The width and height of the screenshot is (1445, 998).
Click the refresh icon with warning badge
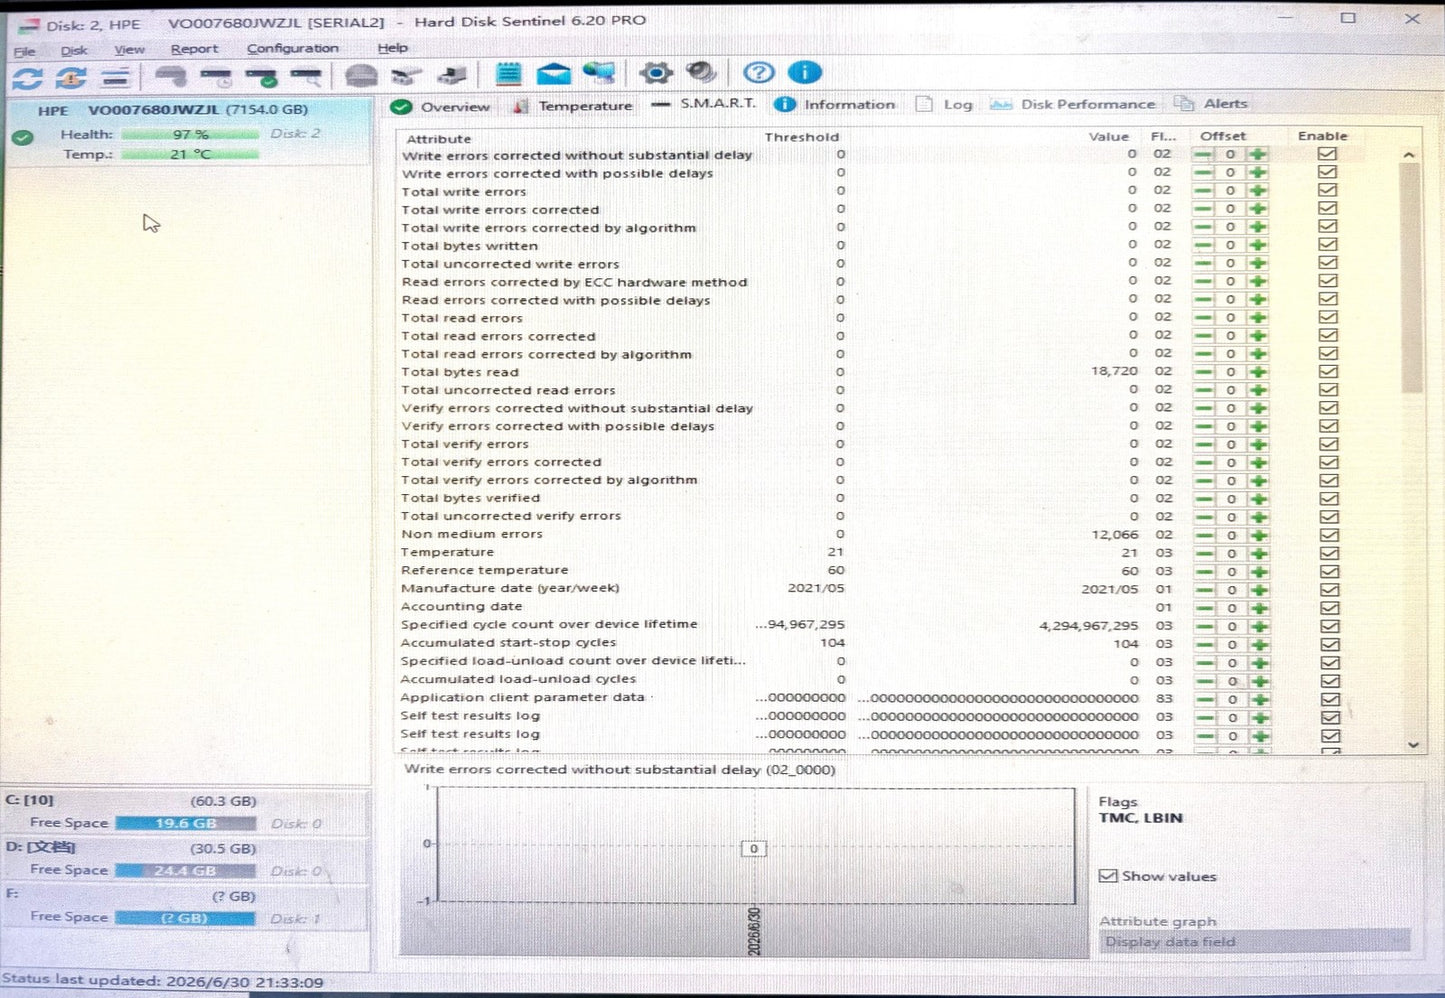(71, 77)
